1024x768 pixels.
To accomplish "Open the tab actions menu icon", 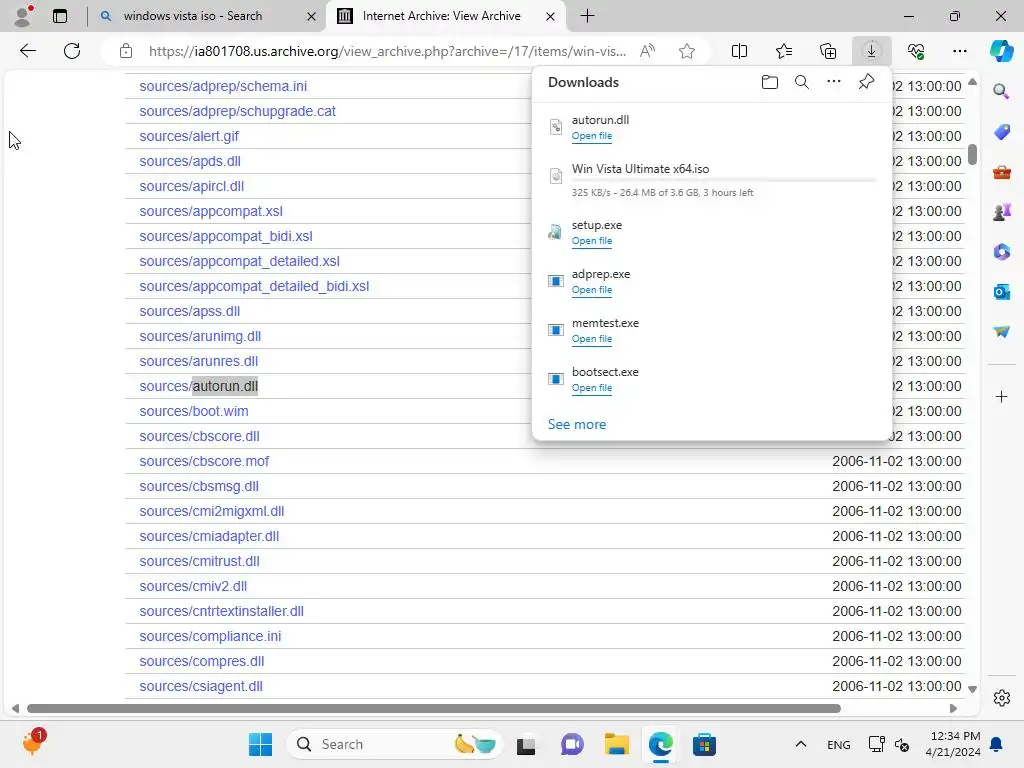I will tap(59, 16).
